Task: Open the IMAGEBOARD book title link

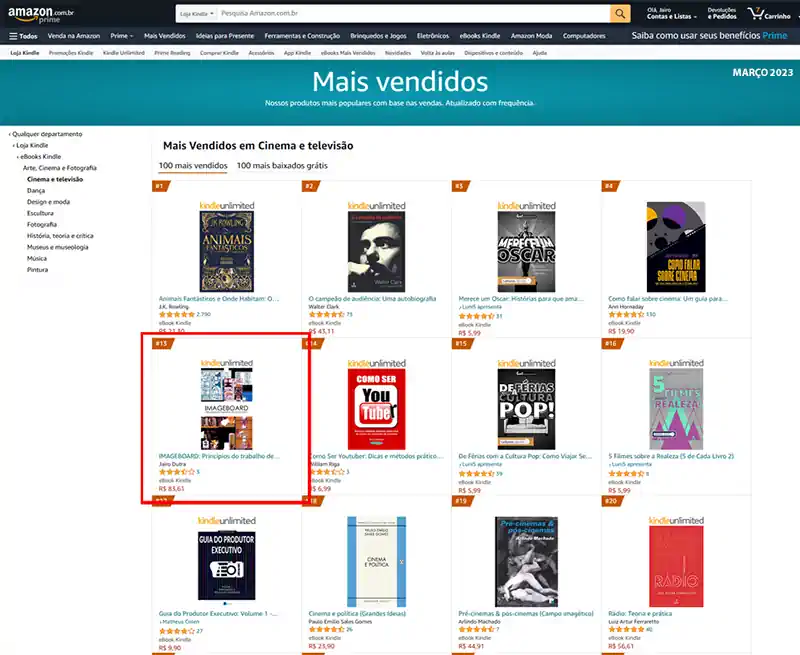Action: pos(219,456)
